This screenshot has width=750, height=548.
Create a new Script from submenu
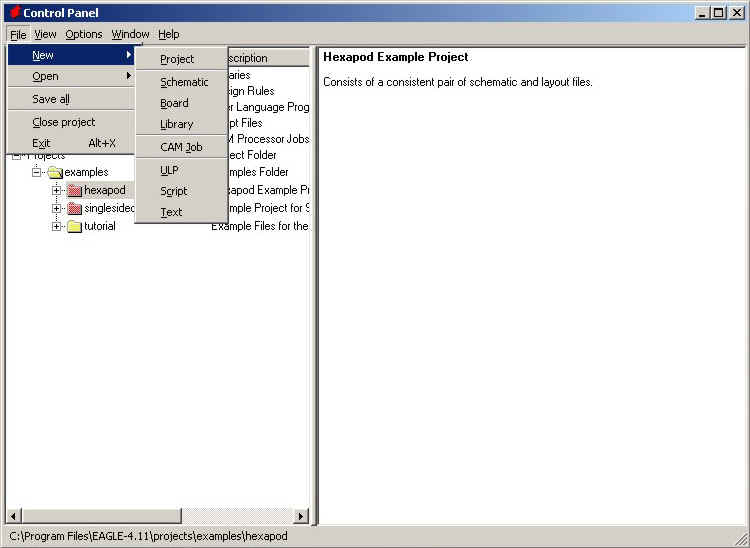click(x=181, y=191)
